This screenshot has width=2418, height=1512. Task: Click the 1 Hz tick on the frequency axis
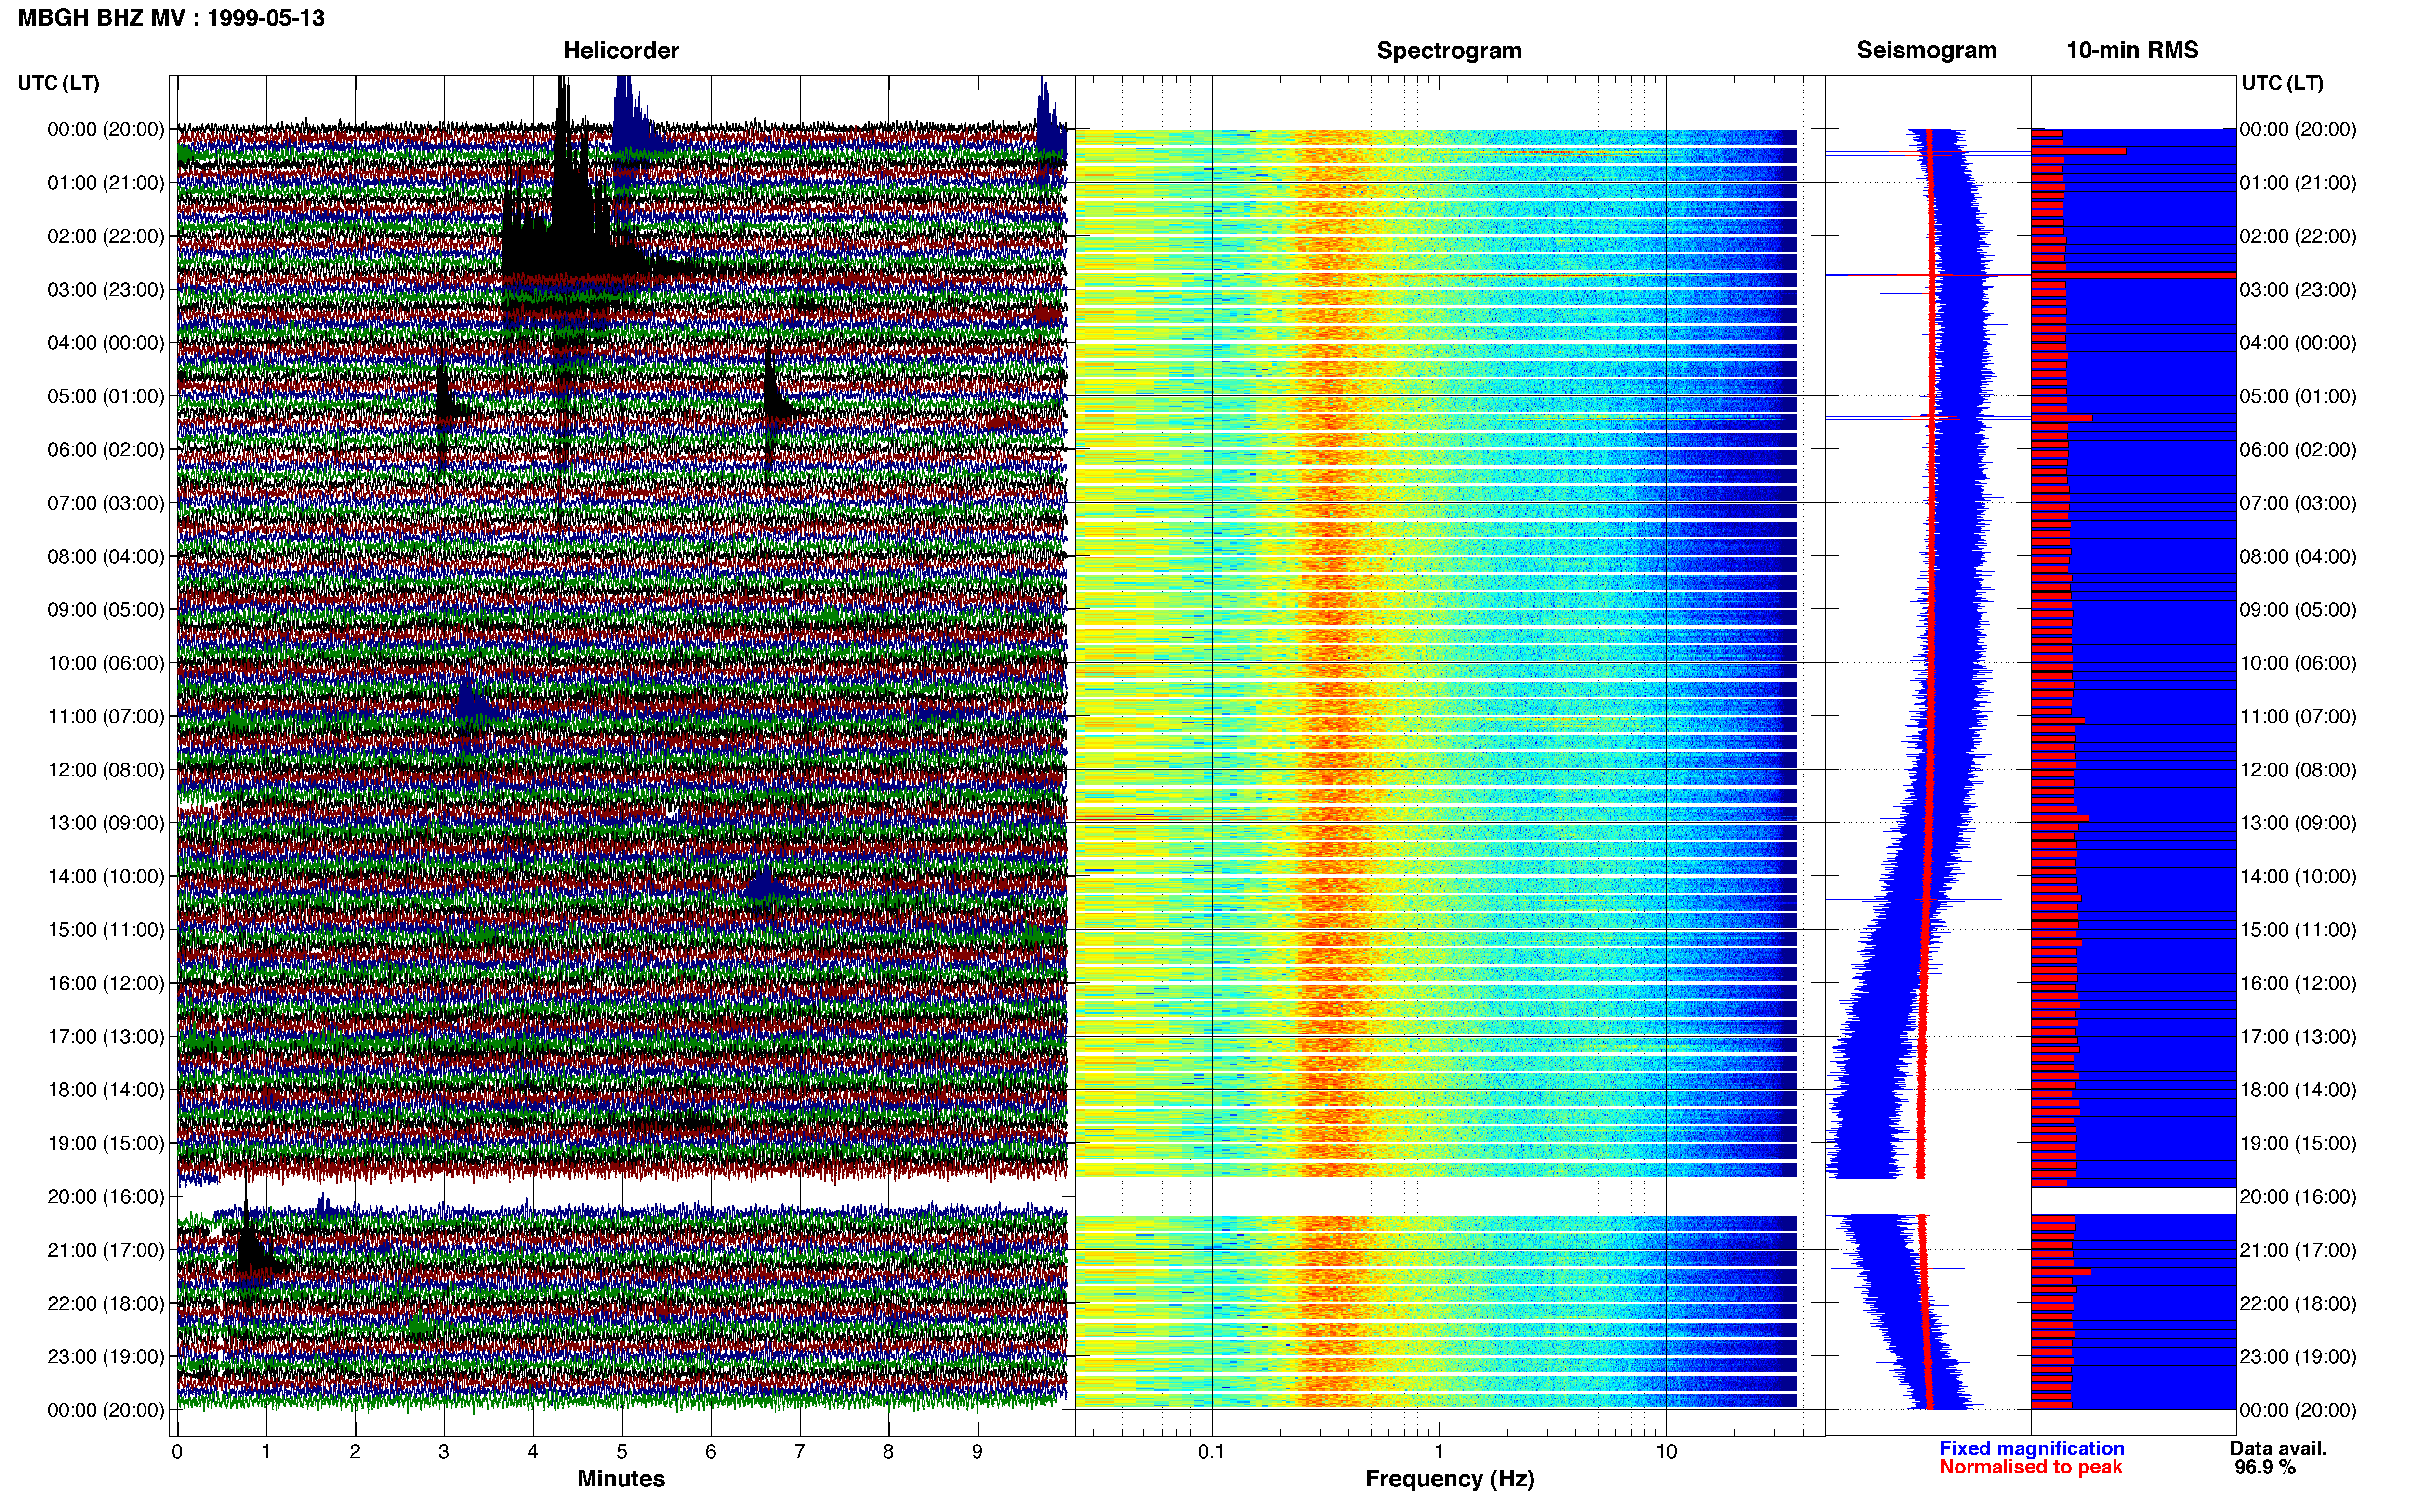pyautogui.click(x=1439, y=1451)
